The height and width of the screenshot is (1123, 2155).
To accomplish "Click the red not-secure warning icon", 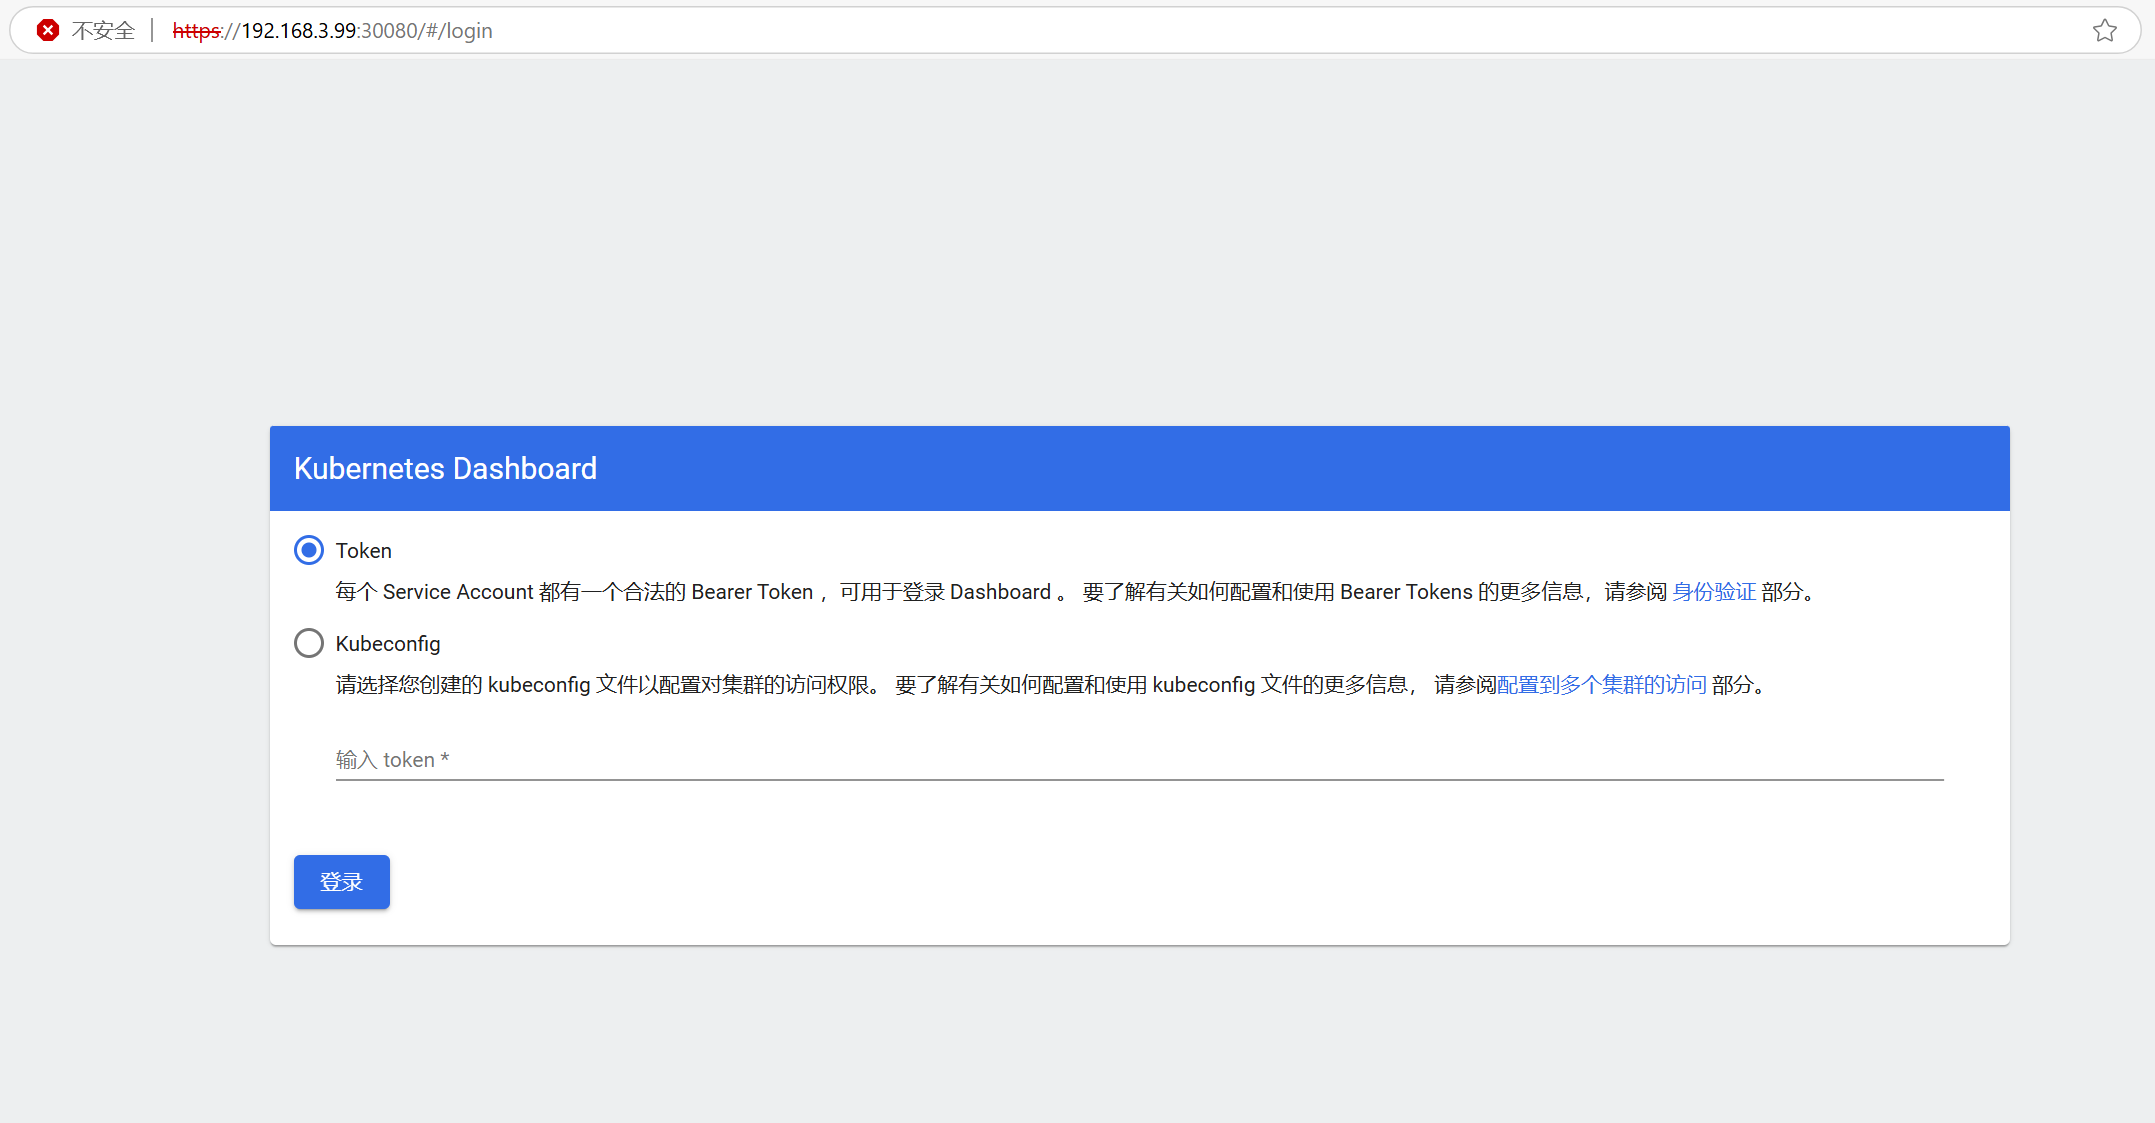I will 47,31.
